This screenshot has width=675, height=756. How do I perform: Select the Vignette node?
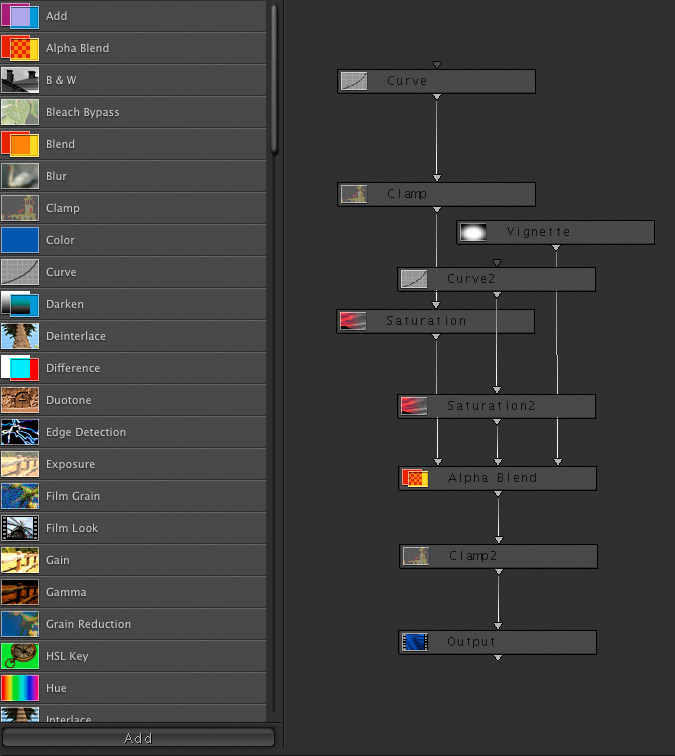(x=555, y=232)
